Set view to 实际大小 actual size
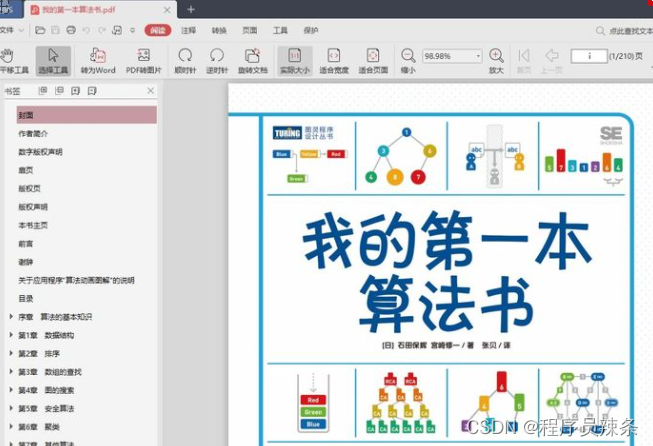 pyautogui.click(x=295, y=61)
